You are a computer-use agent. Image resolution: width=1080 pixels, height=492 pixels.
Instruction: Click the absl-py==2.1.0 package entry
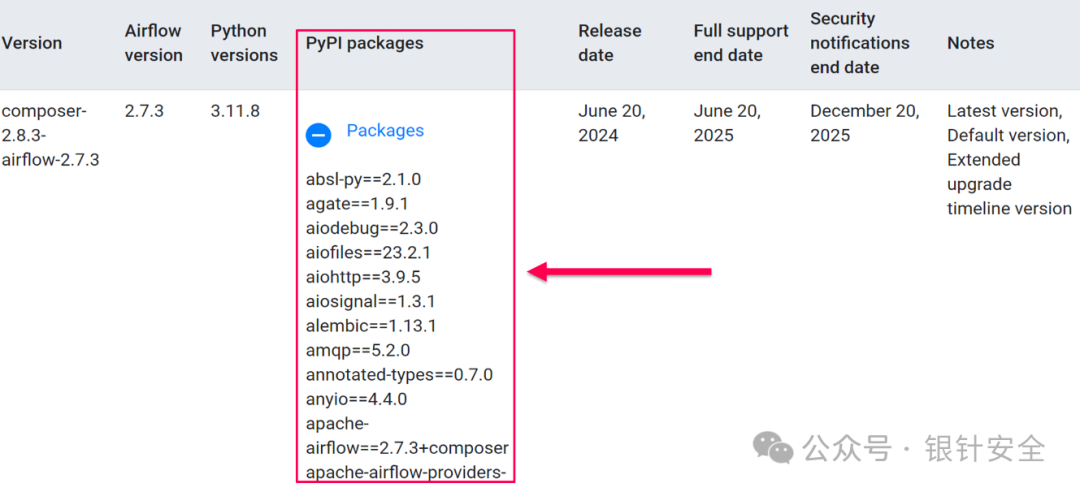(x=363, y=180)
